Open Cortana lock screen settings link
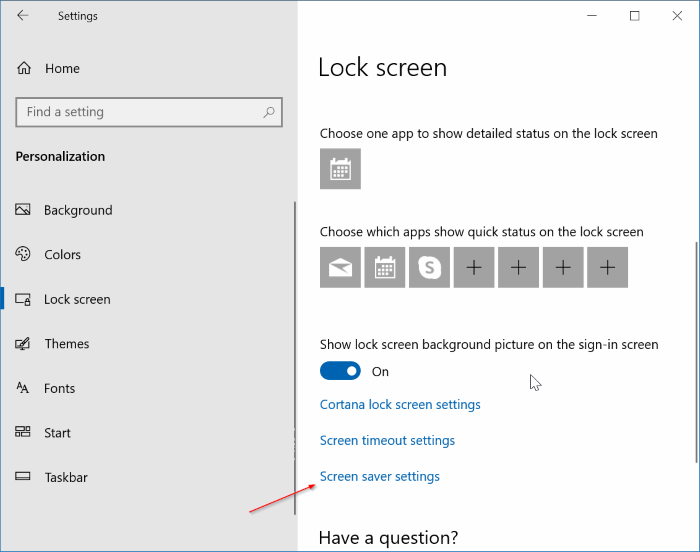Screen dimensions: 700x552 tap(400, 404)
